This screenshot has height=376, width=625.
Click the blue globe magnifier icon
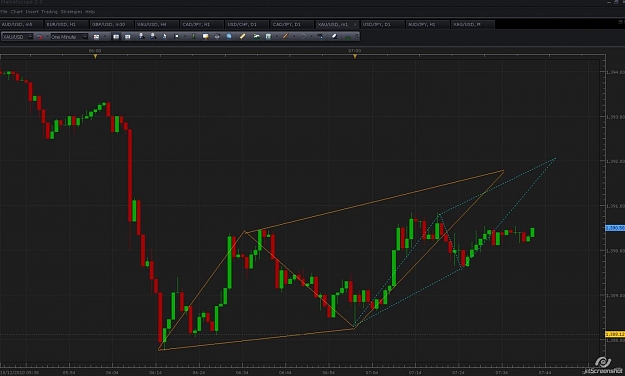pyautogui.click(x=229, y=36)
